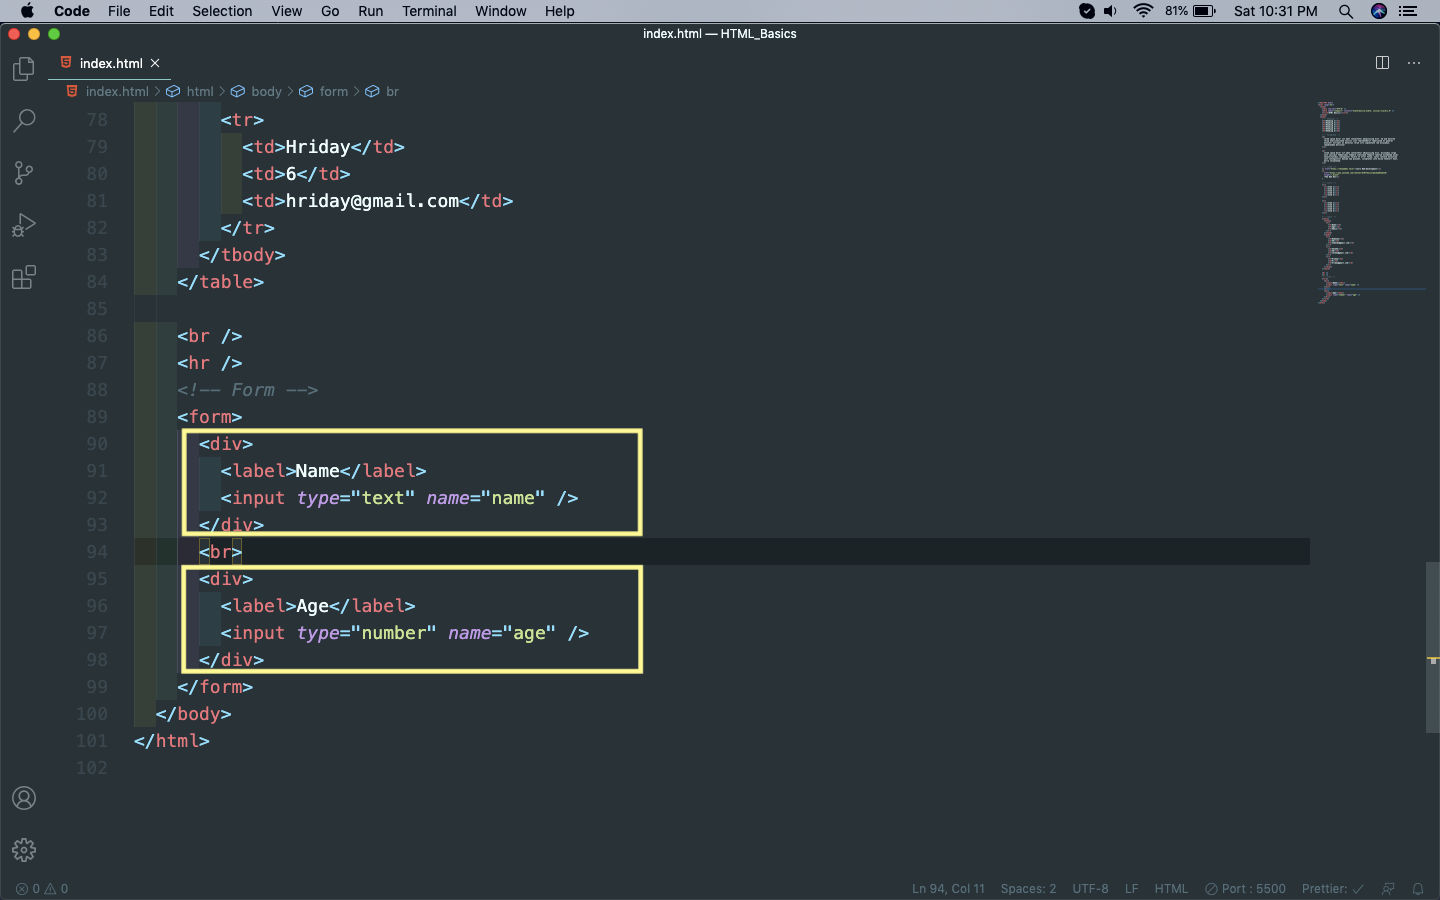Open Spotlight search in menu bar
This screenshot has width=1440, height=900.
point(1346,11)
